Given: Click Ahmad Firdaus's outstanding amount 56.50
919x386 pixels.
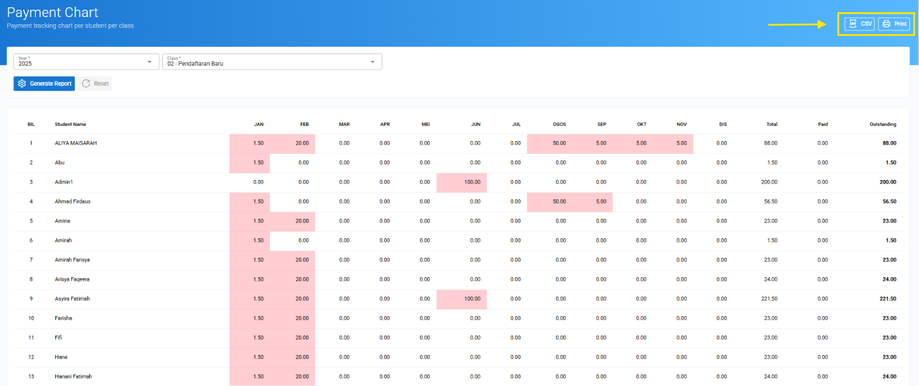Looking at the screenshot, I should pyautogui.click(x=890, y=201).
